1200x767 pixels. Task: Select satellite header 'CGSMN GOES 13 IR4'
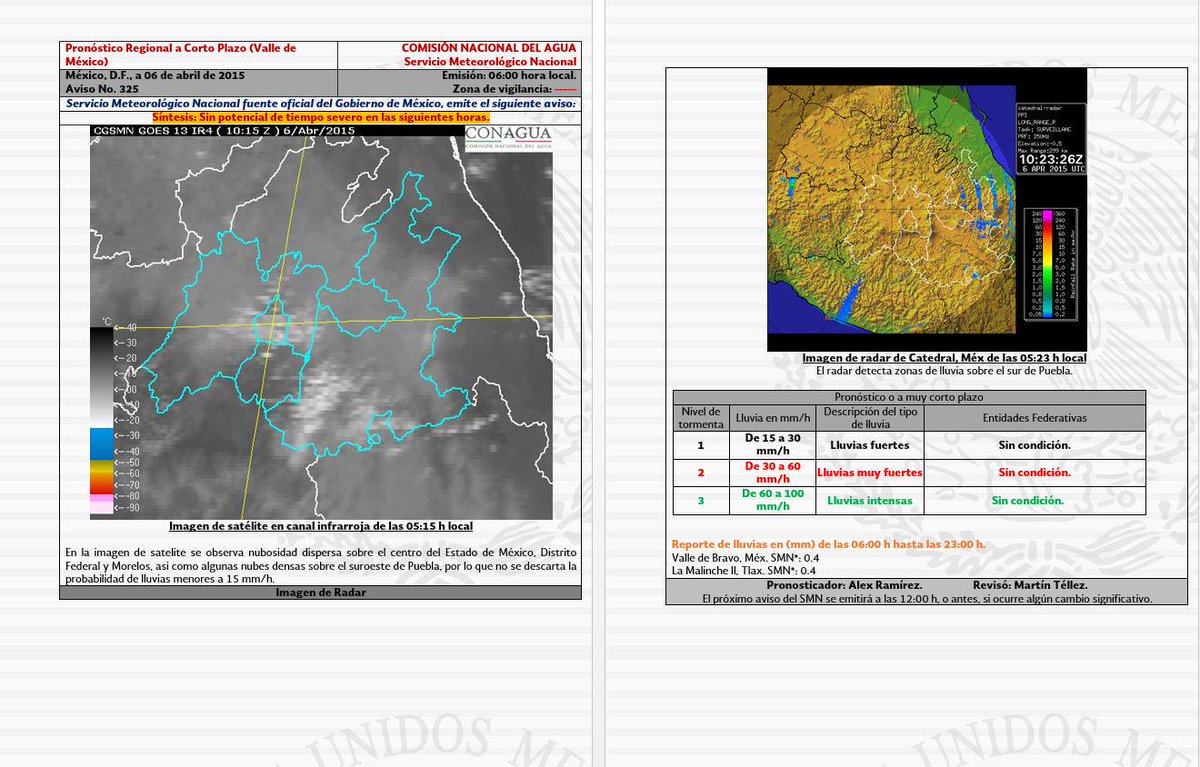[x=223, y=131]
